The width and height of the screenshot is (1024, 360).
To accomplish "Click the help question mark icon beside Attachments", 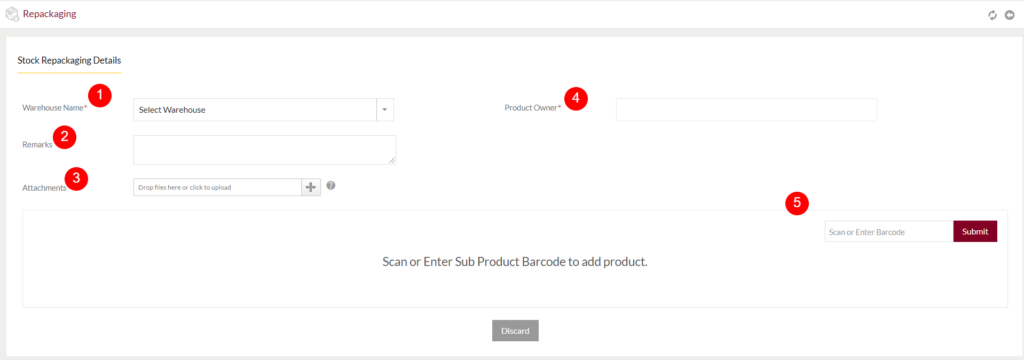I will (x=331, y=186).
